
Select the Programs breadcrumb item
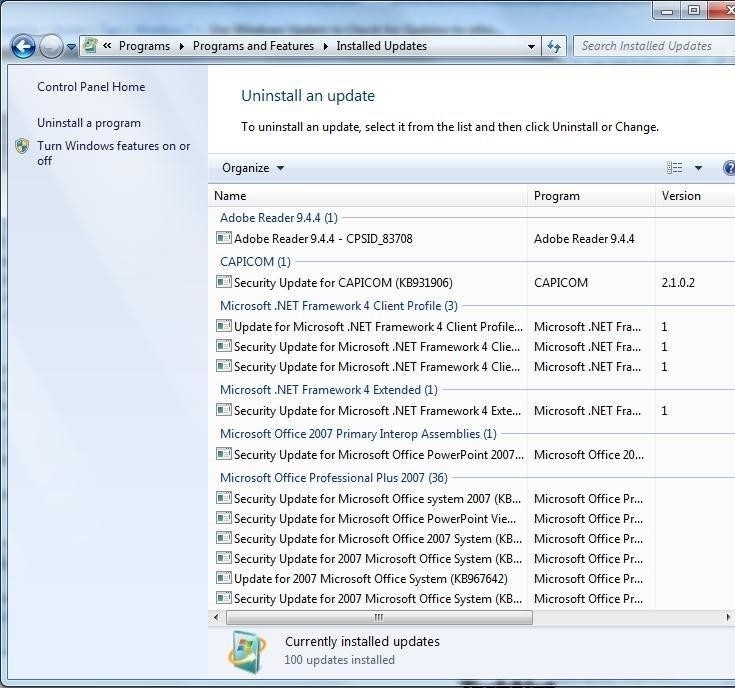pos(143,46)
